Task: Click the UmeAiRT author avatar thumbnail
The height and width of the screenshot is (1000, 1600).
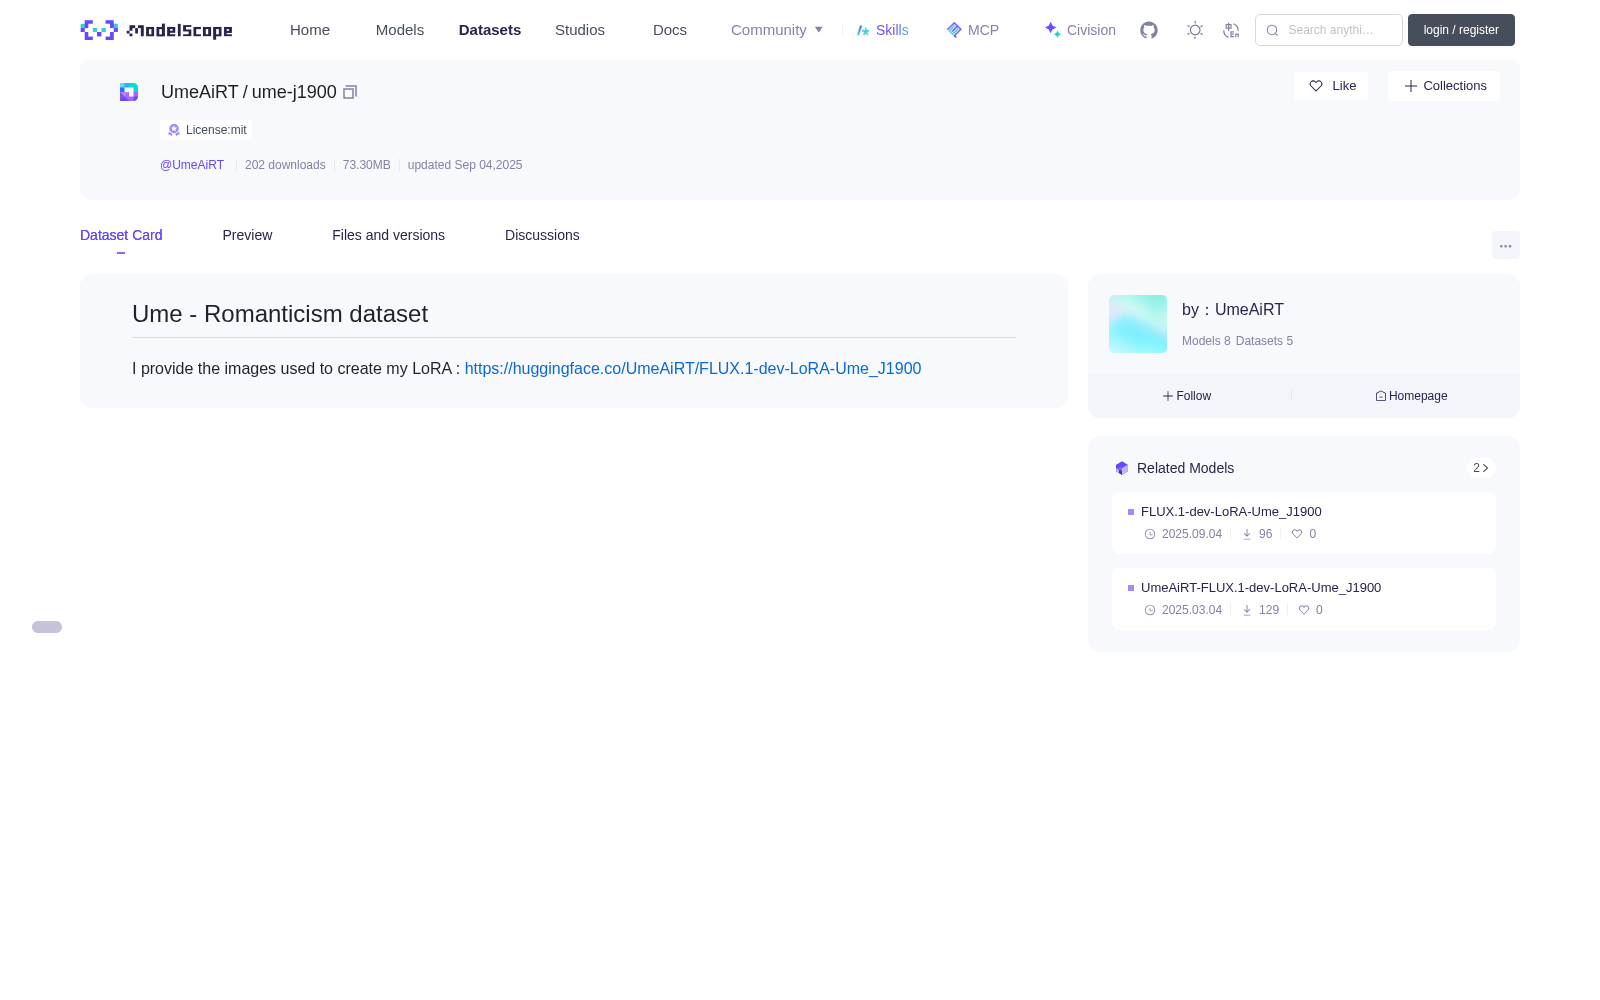Action: [x=1138, y=324]
